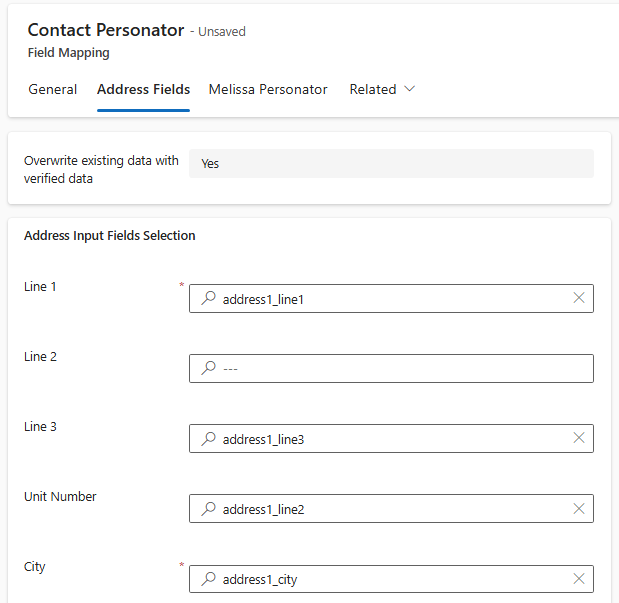Remove the Unit Number address1_line2 value
Viewport: 619px width, 603px height.
pos(578,509)
